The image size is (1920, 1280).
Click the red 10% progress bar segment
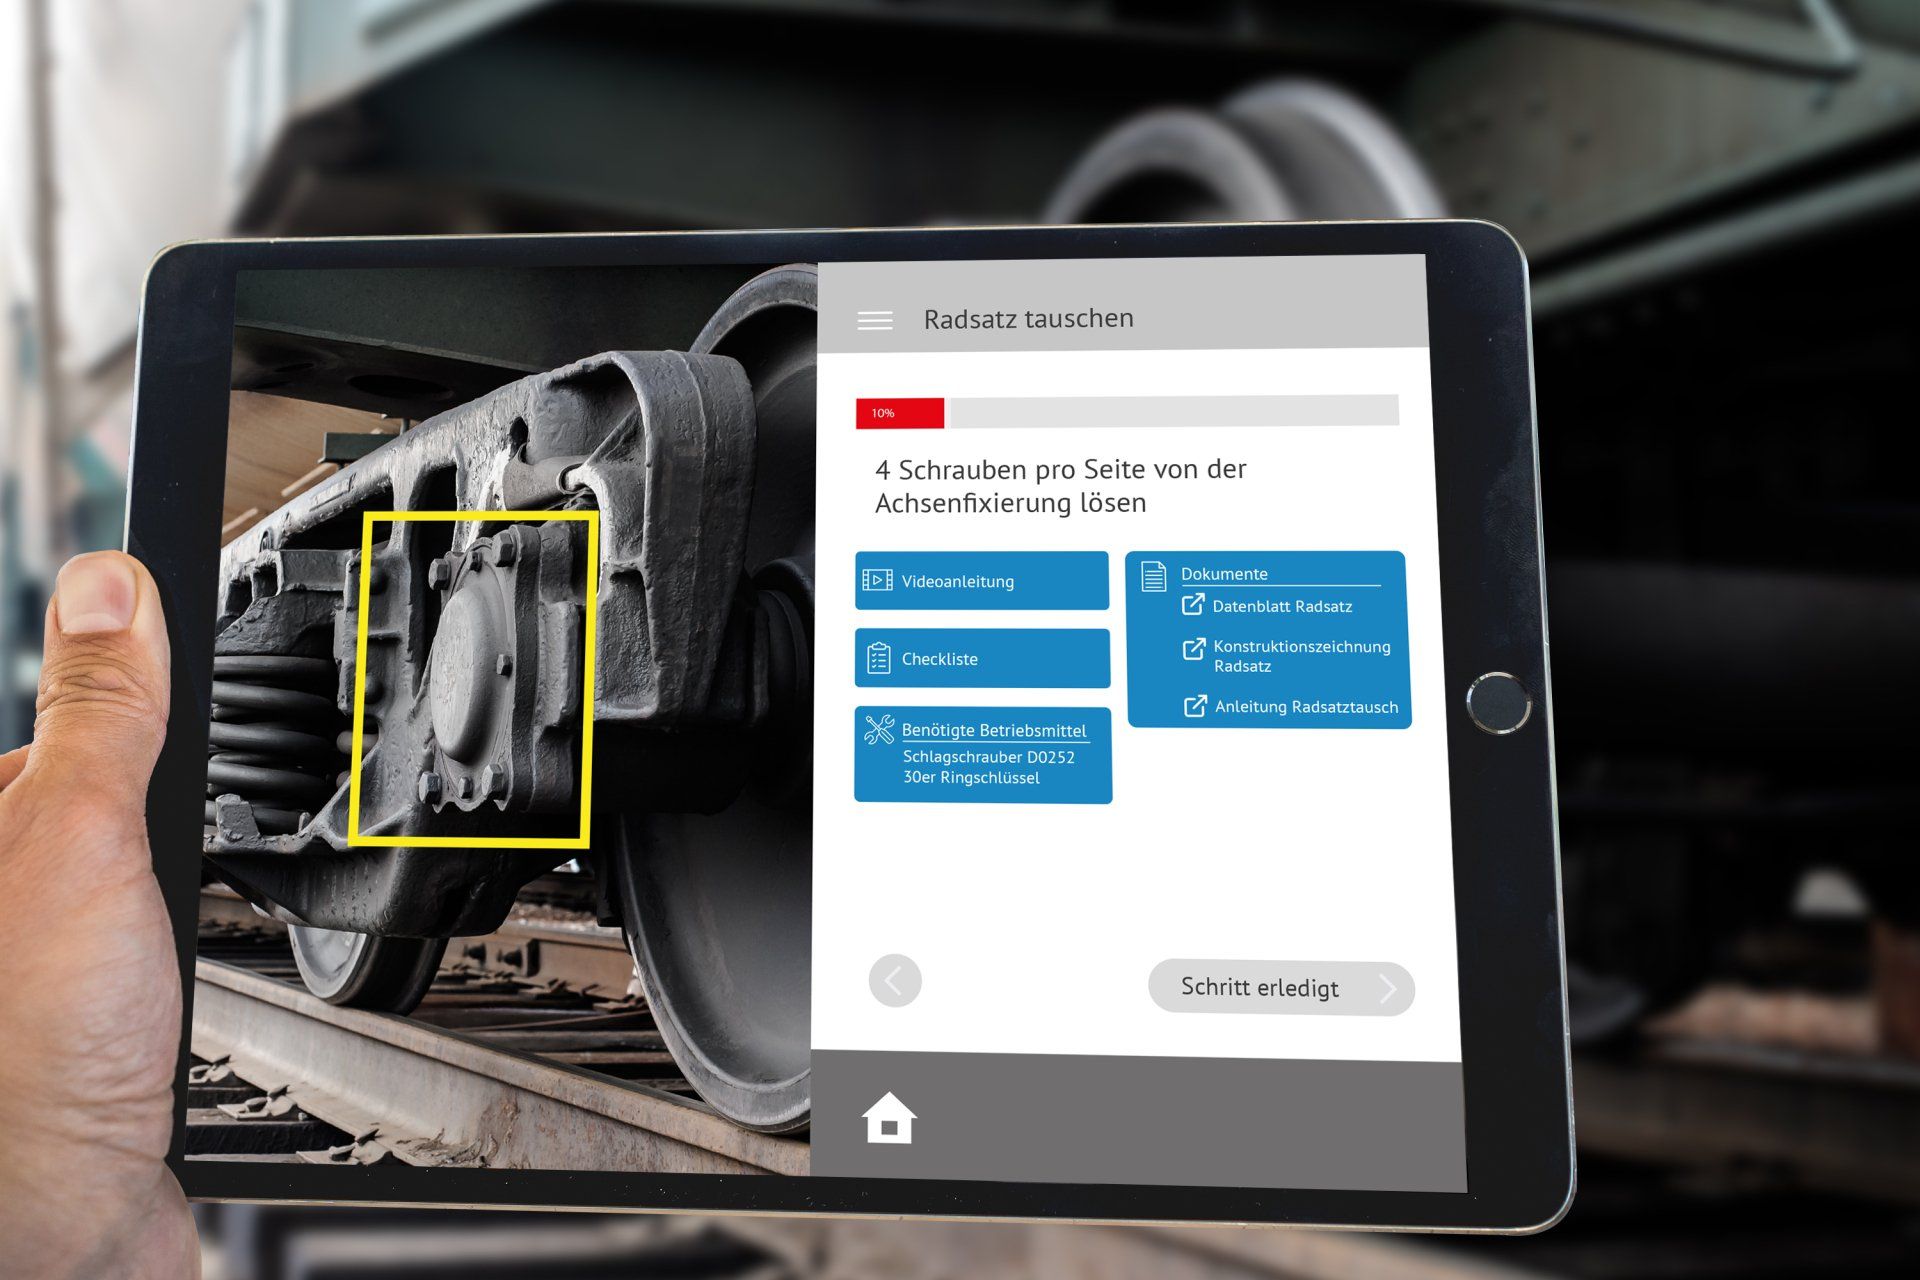[x=899, y=413]
